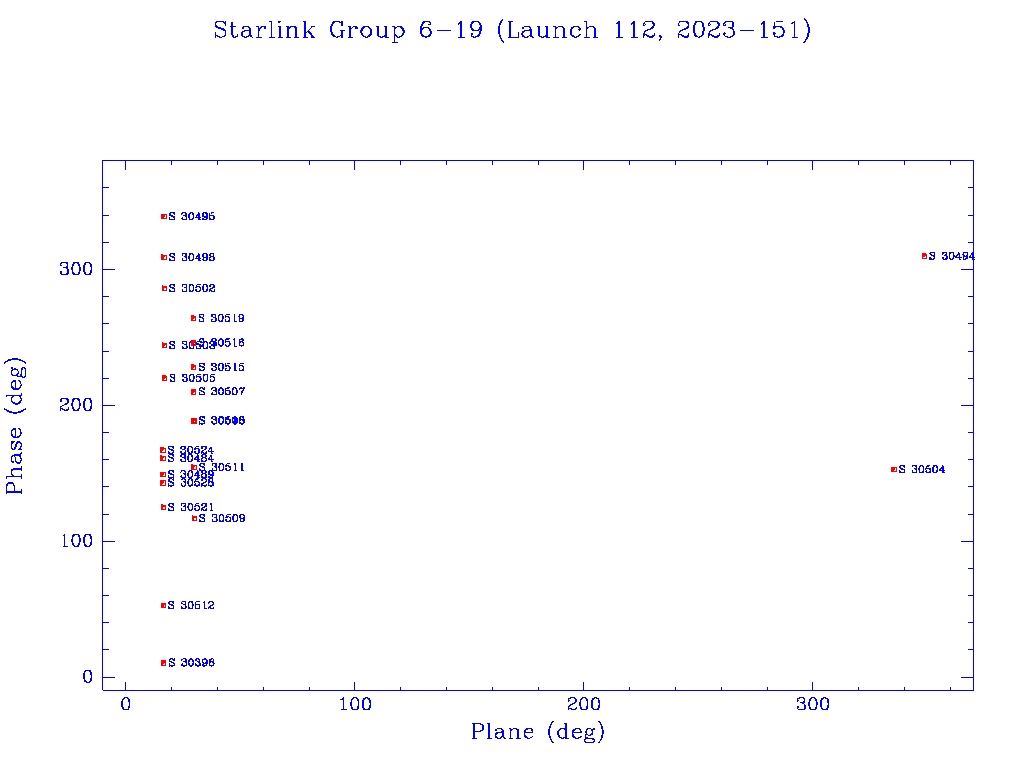The height and width of the screenshot is (768, 1024).
Task: Click the red data point for S 30504
Action: pos(893,470)
